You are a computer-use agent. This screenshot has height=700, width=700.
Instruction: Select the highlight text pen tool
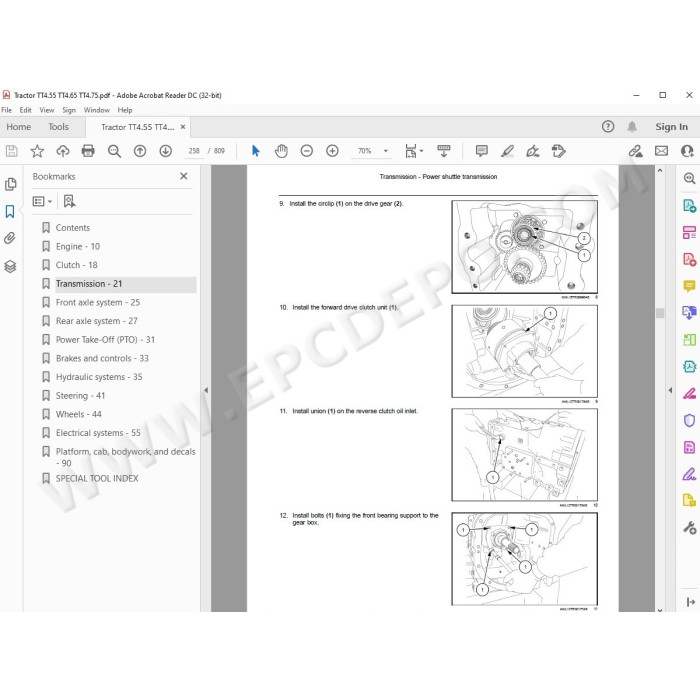click(x=507, y=151)
